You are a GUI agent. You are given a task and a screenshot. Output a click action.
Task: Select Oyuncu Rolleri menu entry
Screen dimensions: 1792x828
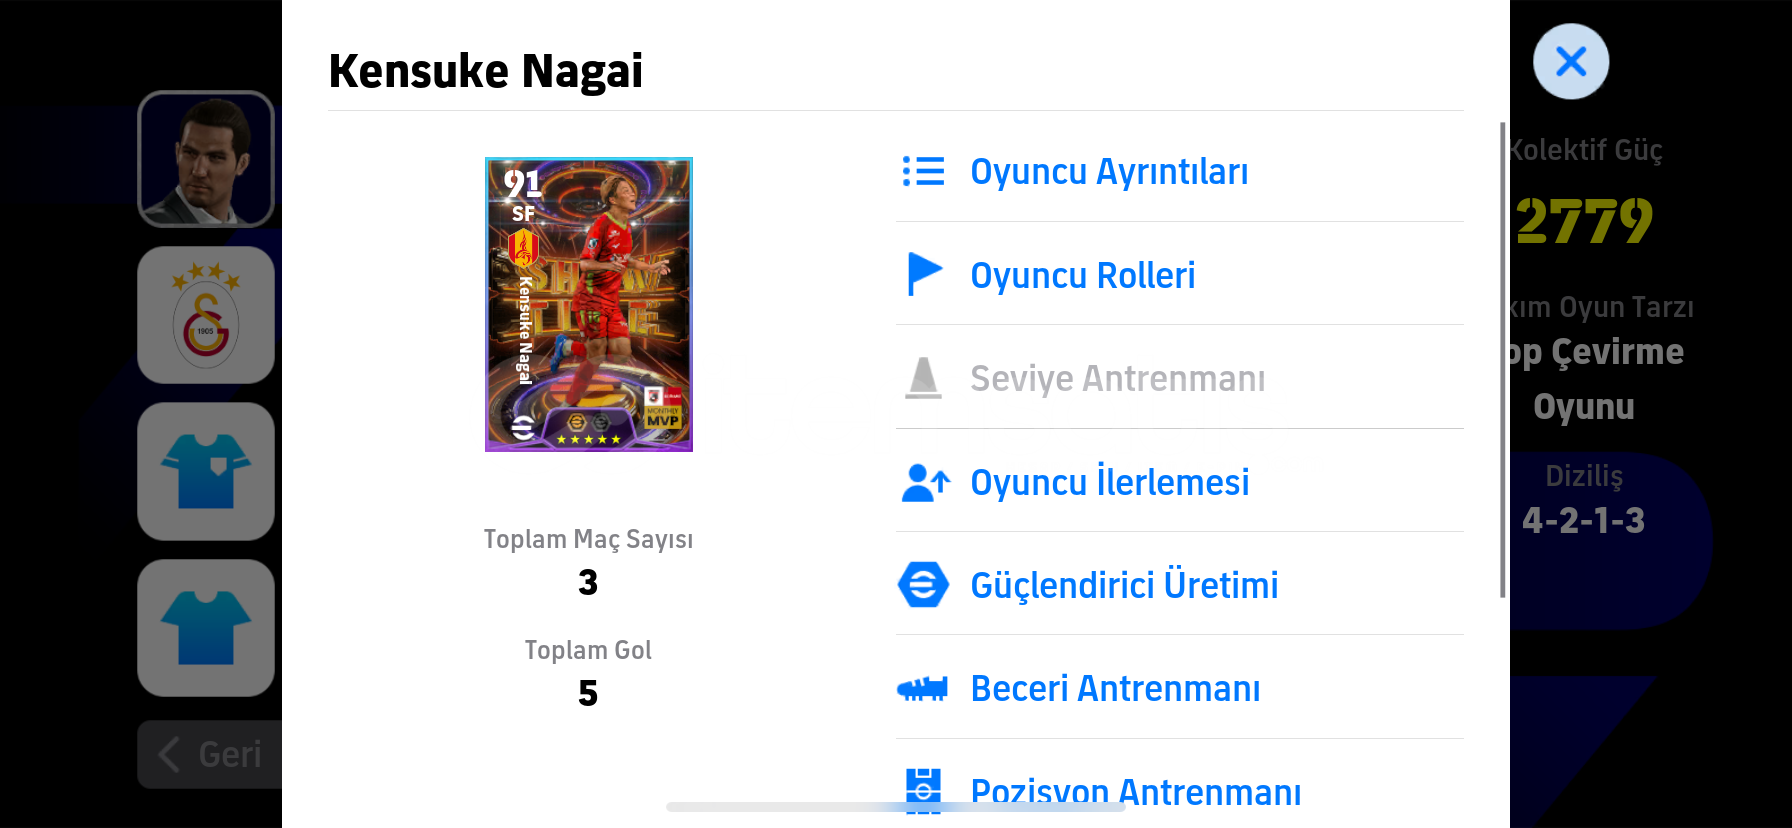coord(1180,274)
